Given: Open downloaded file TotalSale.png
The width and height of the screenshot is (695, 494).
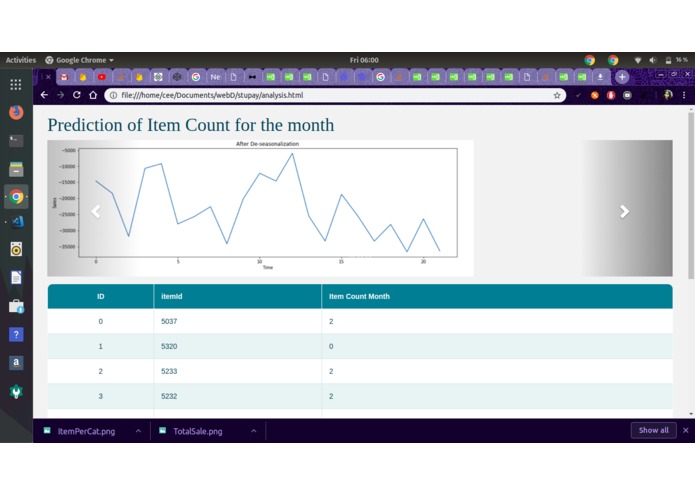Looking at the screenshot, I should pyautogui.click(x=198, y=431).
